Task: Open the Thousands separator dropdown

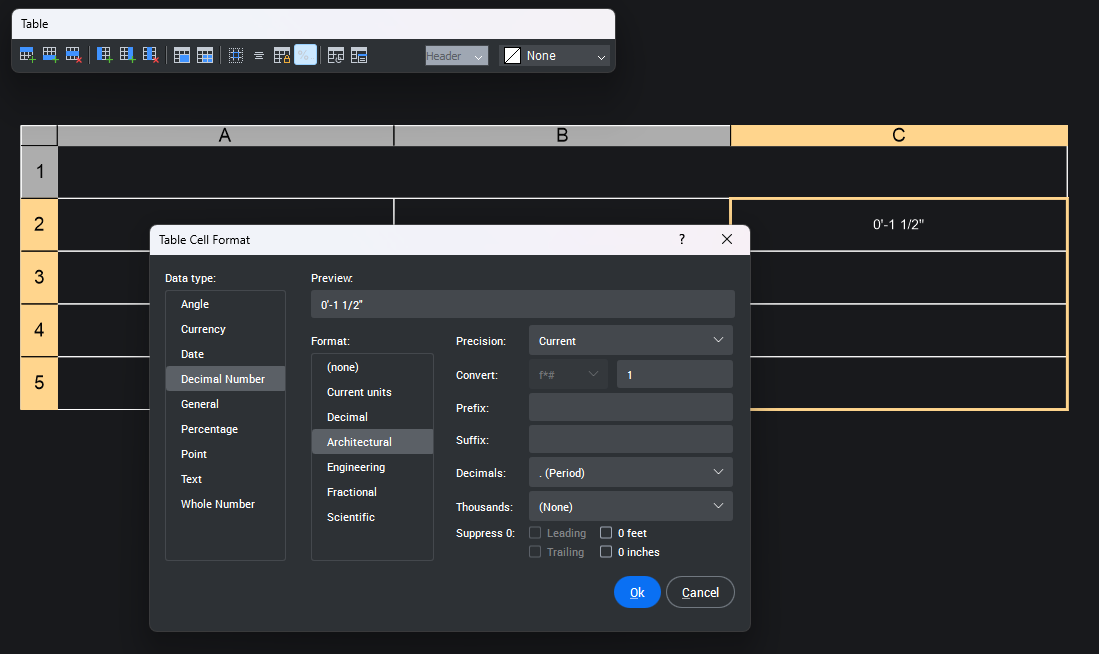Action: point(630,506)
